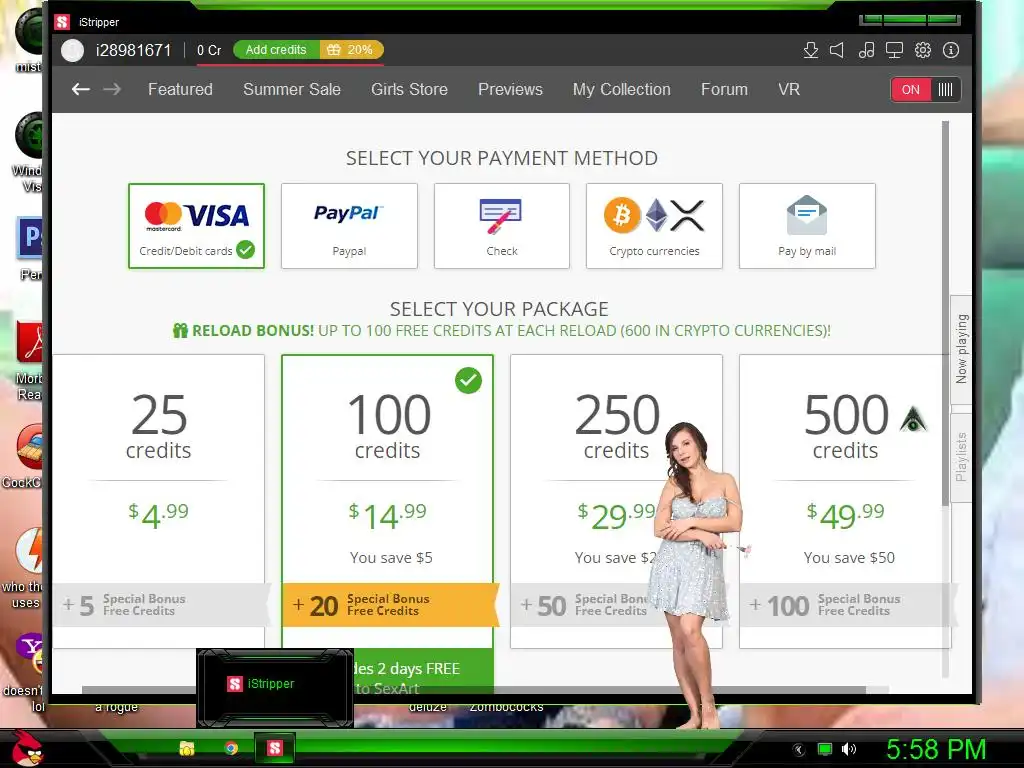Open the Girls Store tab

409,89
